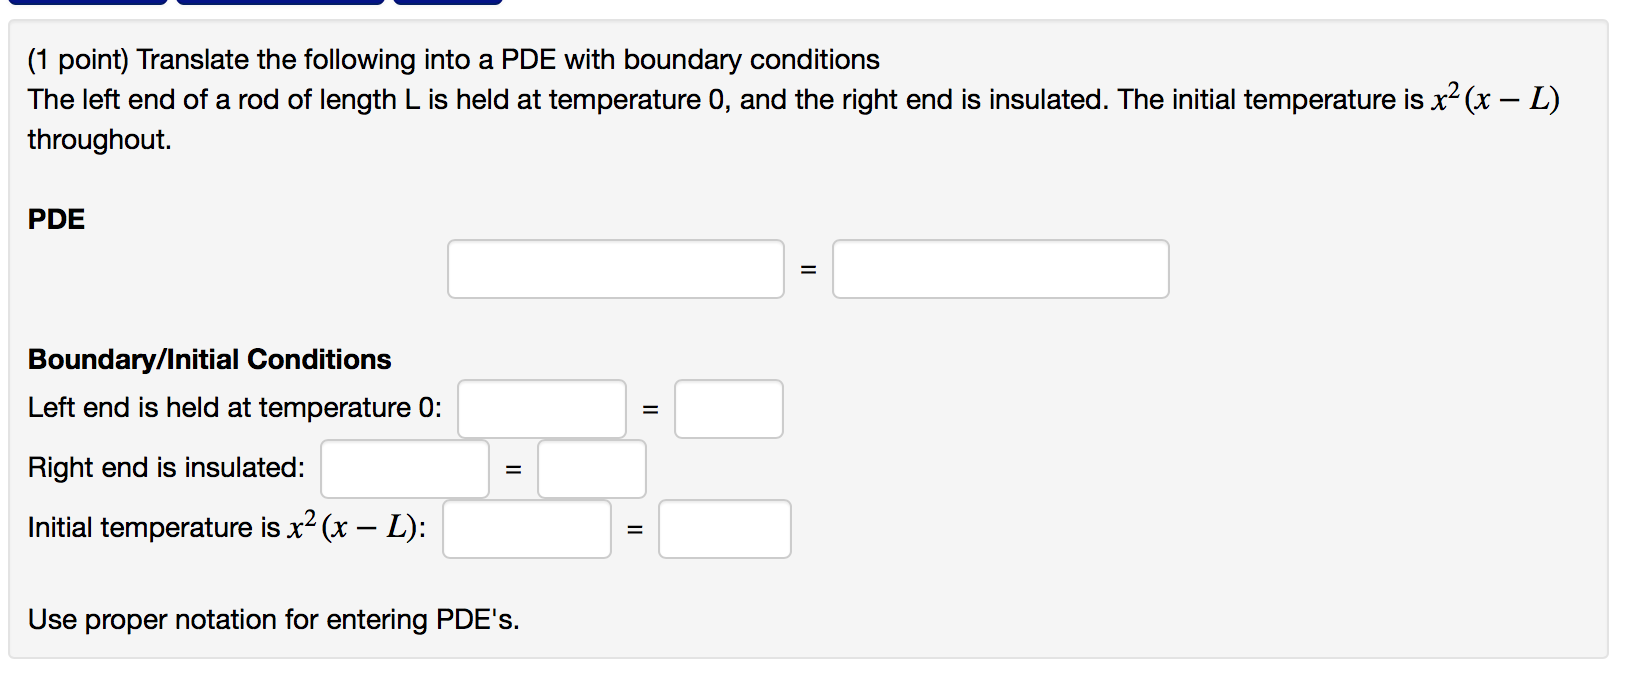Click the second right-end insulated field
1652x674 pixels.
point(591,469)
